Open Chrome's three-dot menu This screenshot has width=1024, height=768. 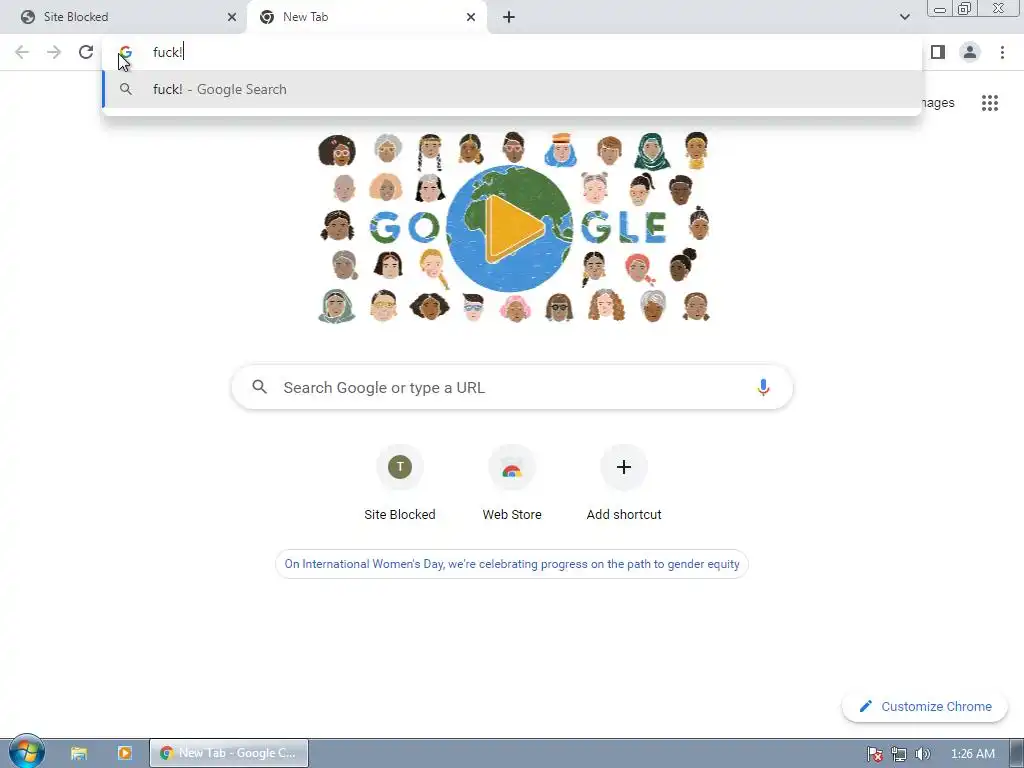1002,52
